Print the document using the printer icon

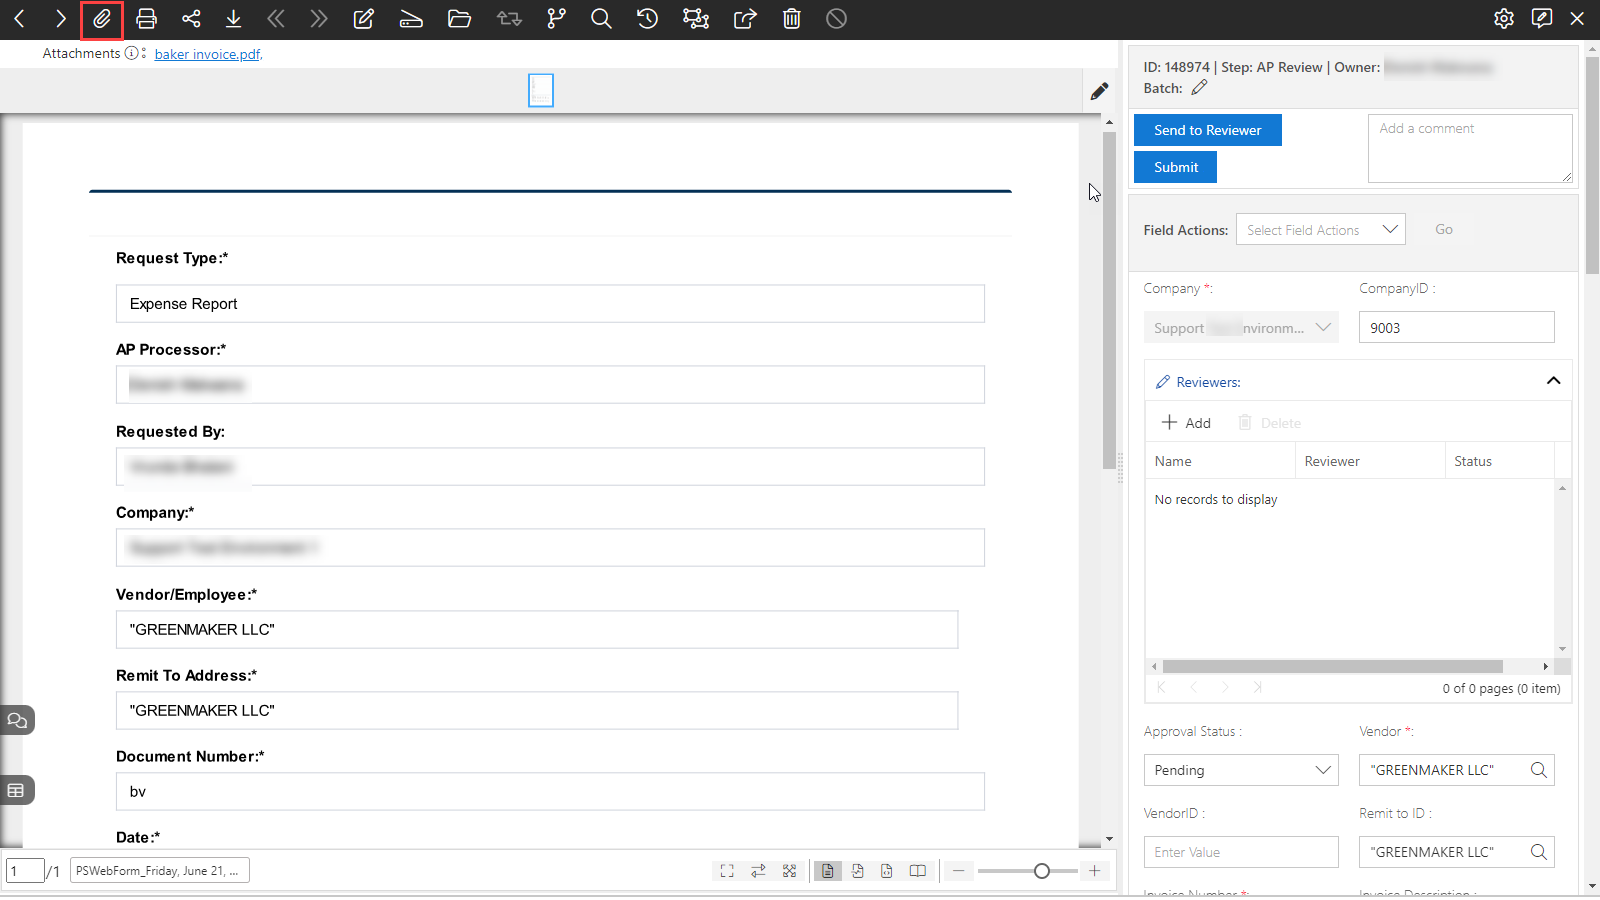click(x=146, y=19)
